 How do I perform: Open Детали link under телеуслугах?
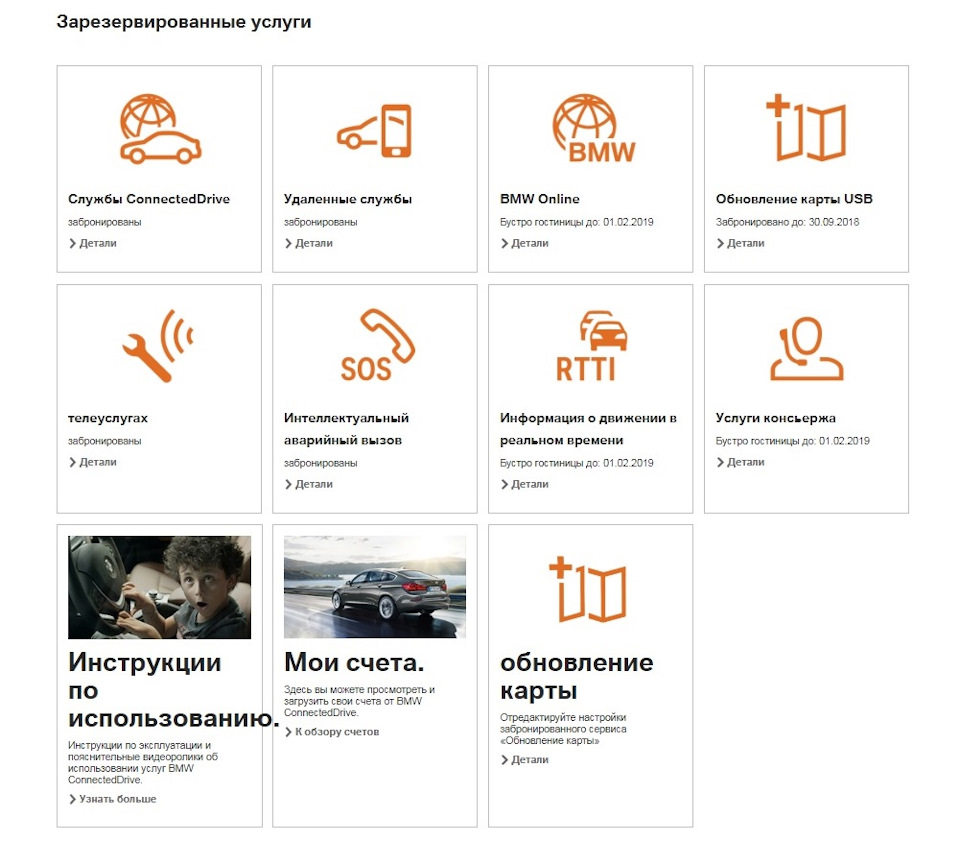point(92,462)
